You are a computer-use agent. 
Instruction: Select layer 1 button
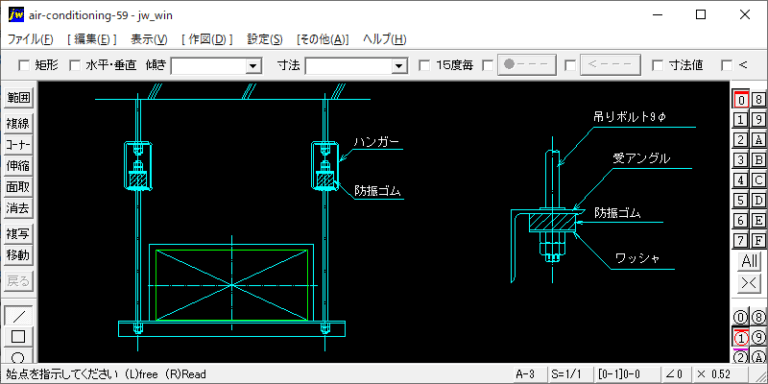point(741,120)
